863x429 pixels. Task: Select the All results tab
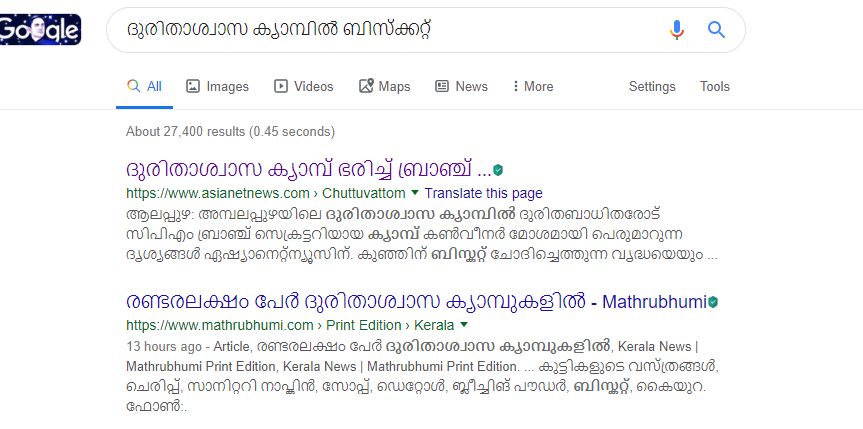coord(144,86)
